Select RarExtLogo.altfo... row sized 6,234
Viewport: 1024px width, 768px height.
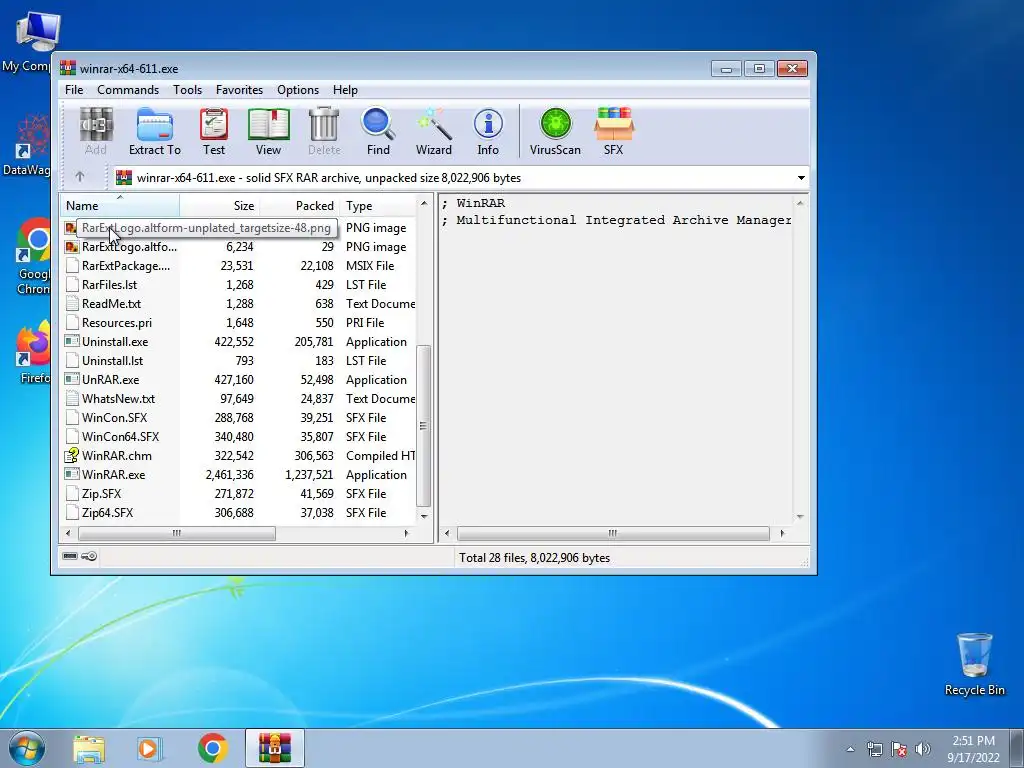tap(239, 247)
